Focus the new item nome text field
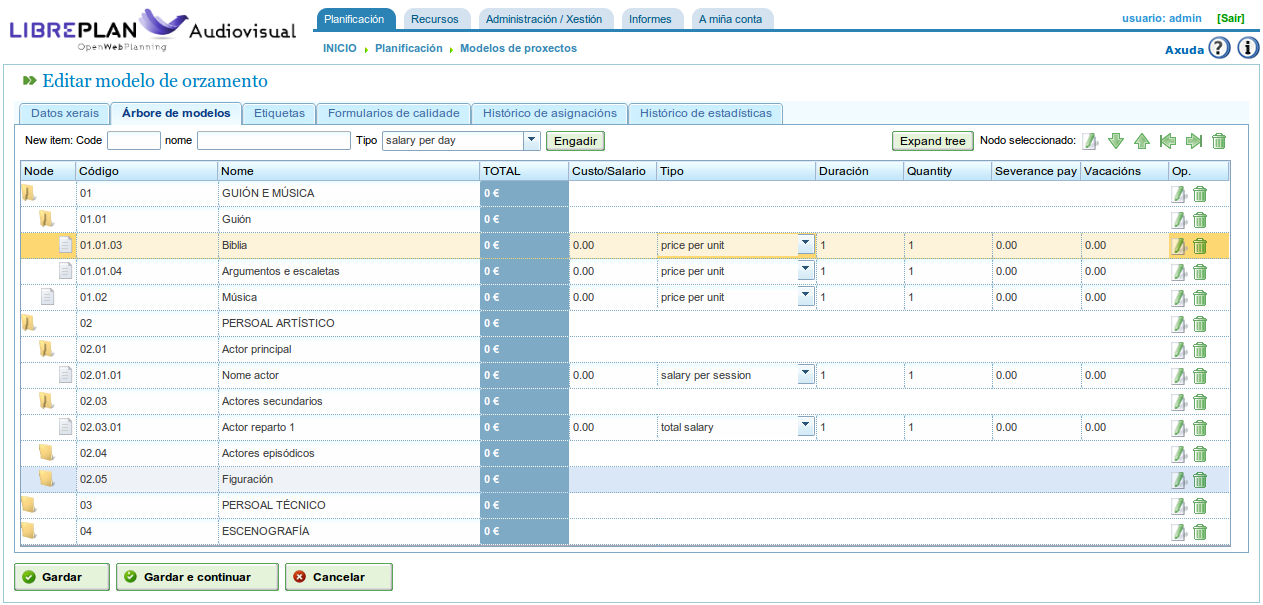Image resolution: width=1263 pixels, height=605 pixels. pos(273,141)
